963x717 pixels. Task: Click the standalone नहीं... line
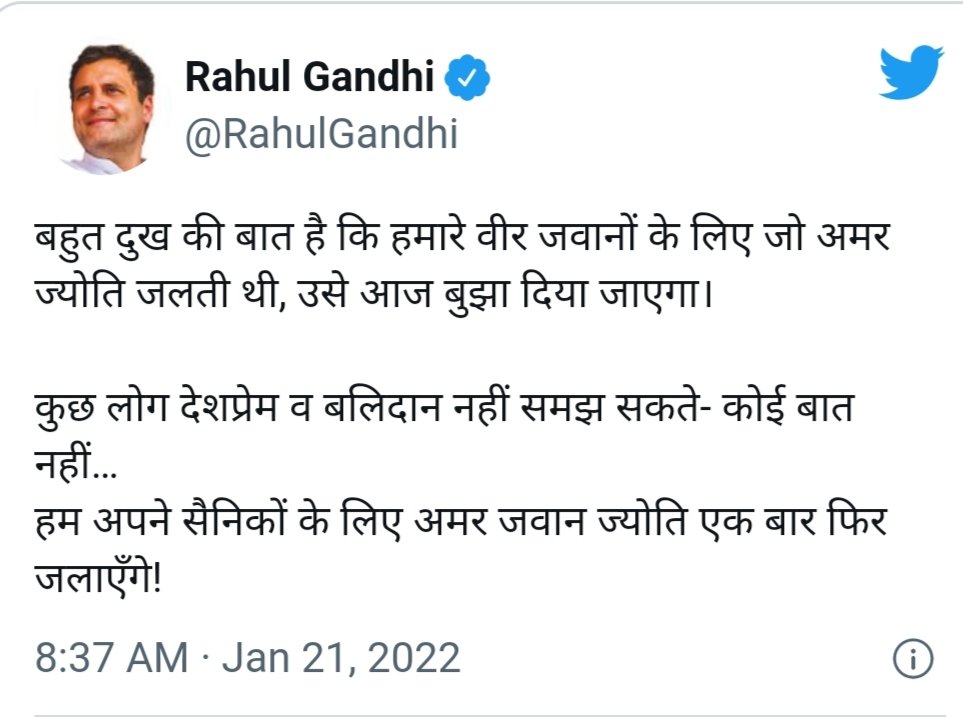tap(75, 466)
